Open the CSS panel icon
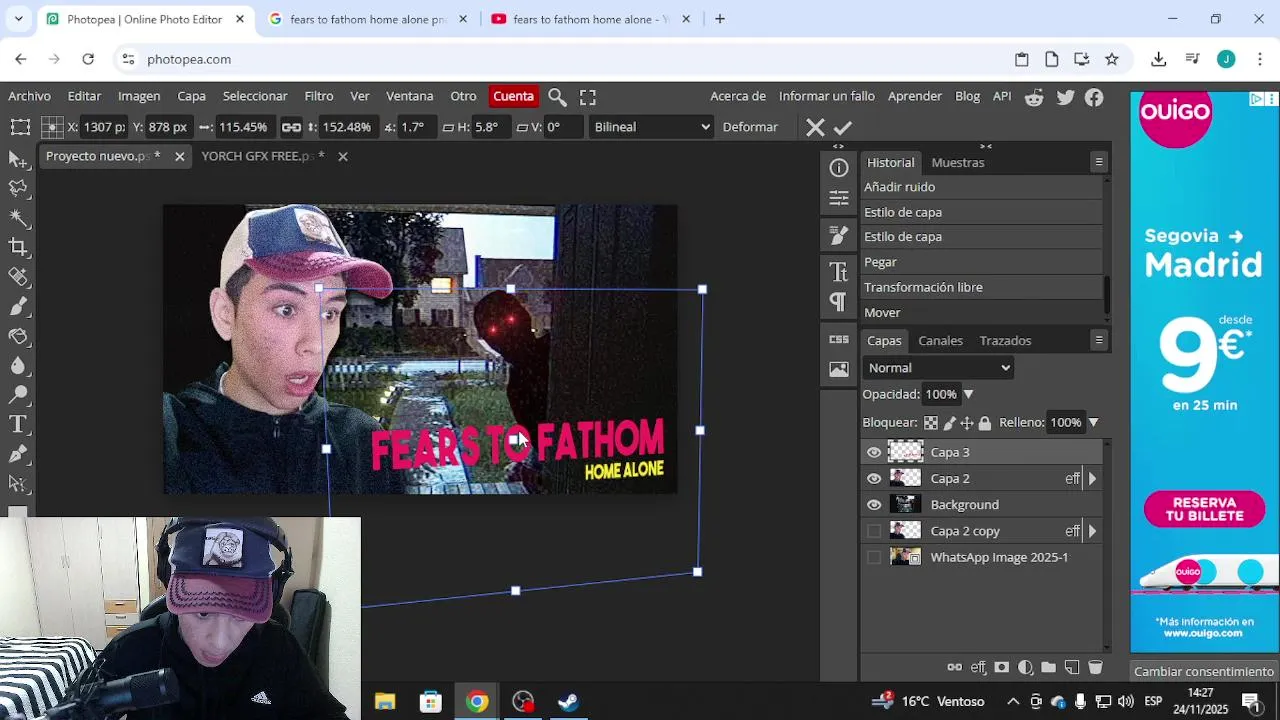The width and height of the screenshot is (1280, 720). tap(839, 339)
